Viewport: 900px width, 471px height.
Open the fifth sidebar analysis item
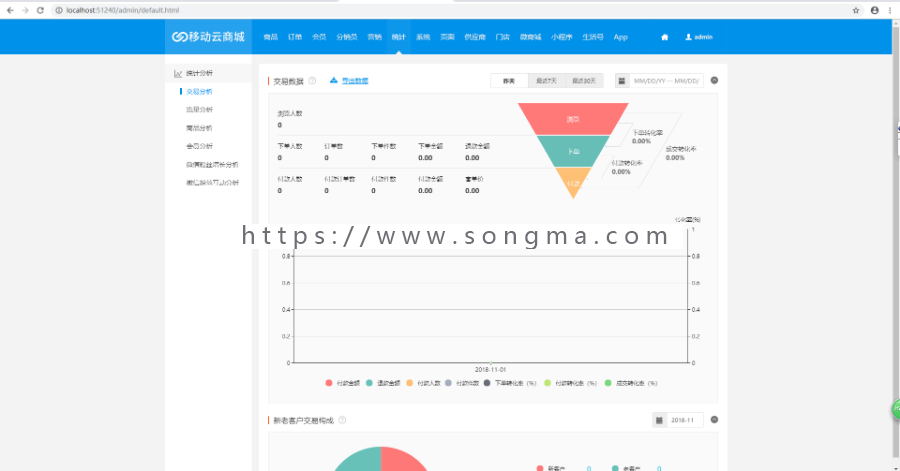coord(212,165)
